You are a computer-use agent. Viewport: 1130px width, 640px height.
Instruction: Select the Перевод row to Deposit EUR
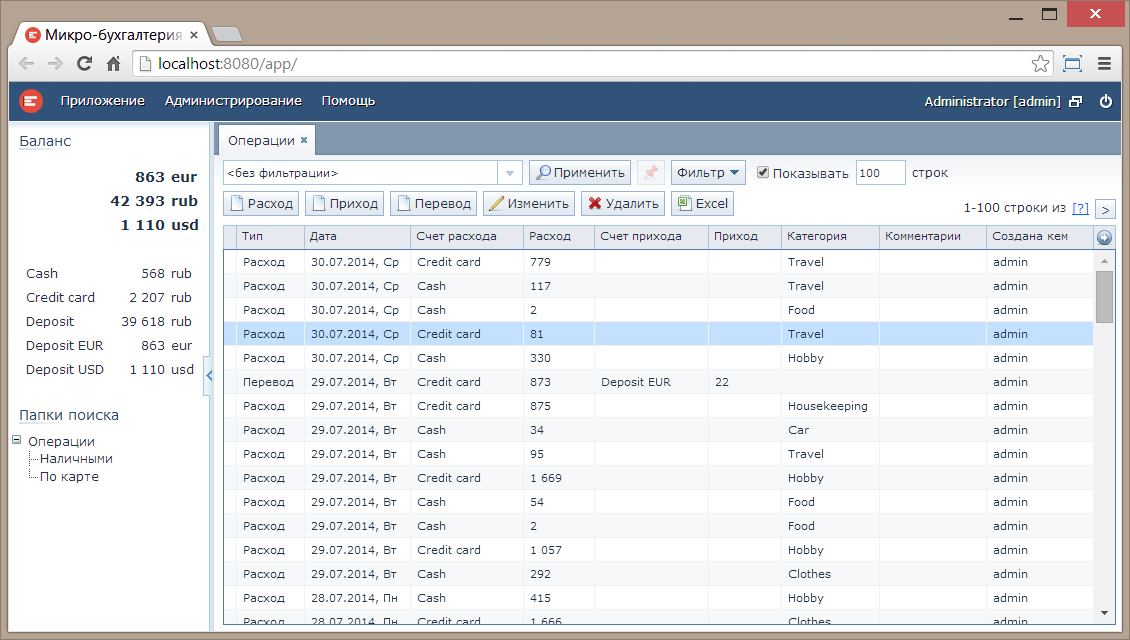[x=658, y=382]
